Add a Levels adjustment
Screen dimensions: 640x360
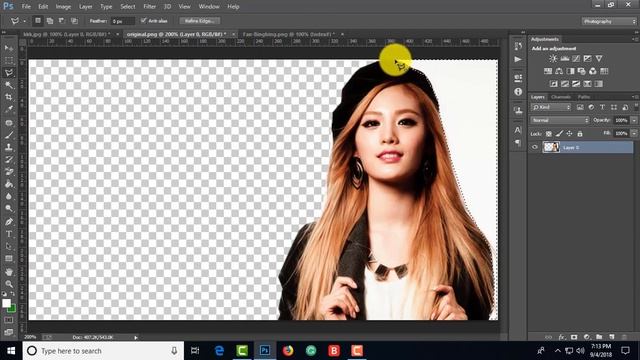tap(564, 59)
